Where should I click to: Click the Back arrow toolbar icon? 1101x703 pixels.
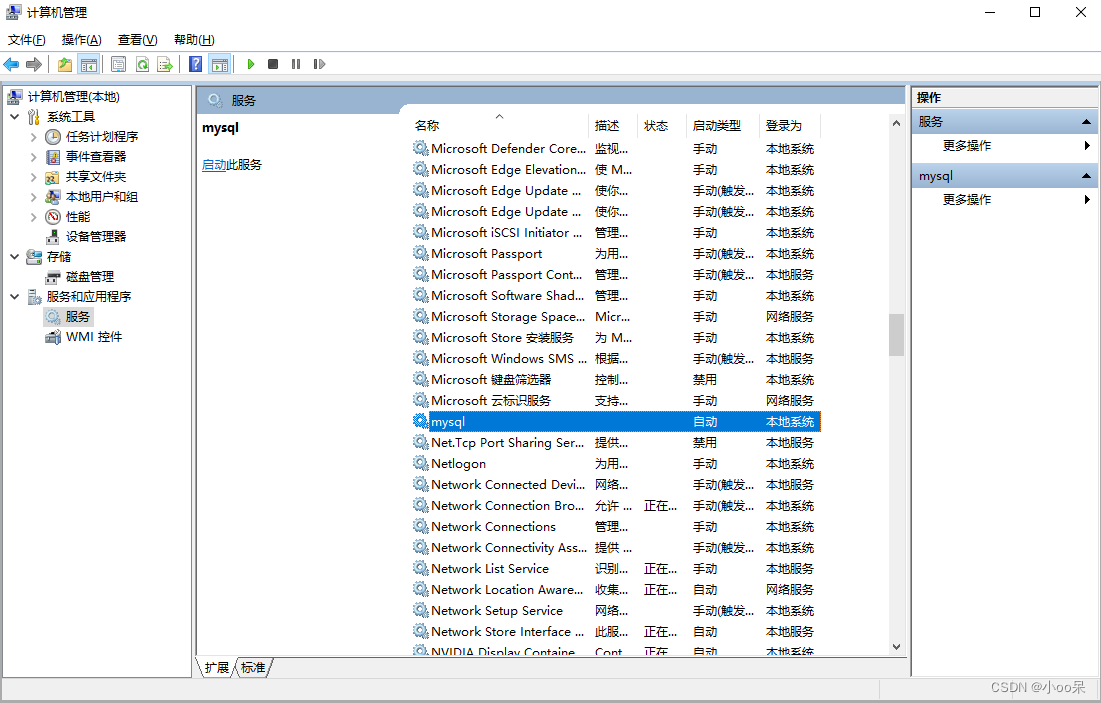(x=11, y=65)
